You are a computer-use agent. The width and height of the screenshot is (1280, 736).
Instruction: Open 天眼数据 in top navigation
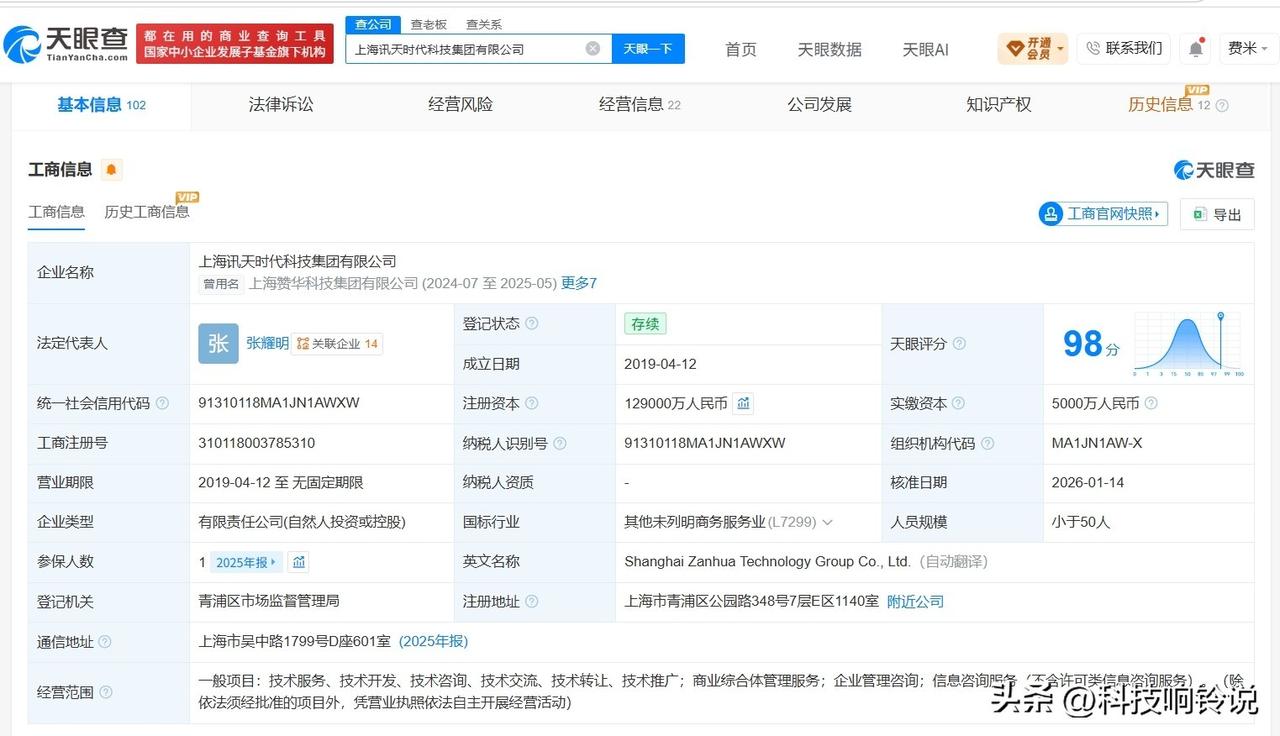coord(829,49)
